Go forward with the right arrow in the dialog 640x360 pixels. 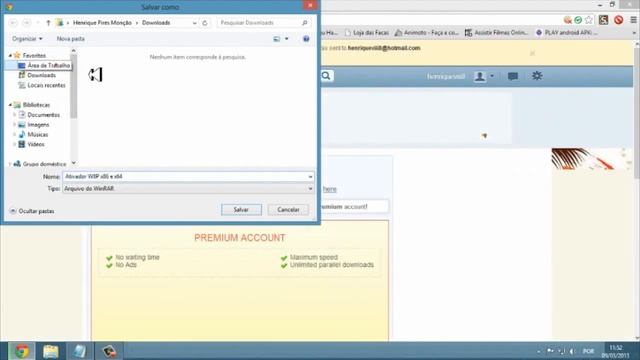pyautogui.click(x=27, y=23)
